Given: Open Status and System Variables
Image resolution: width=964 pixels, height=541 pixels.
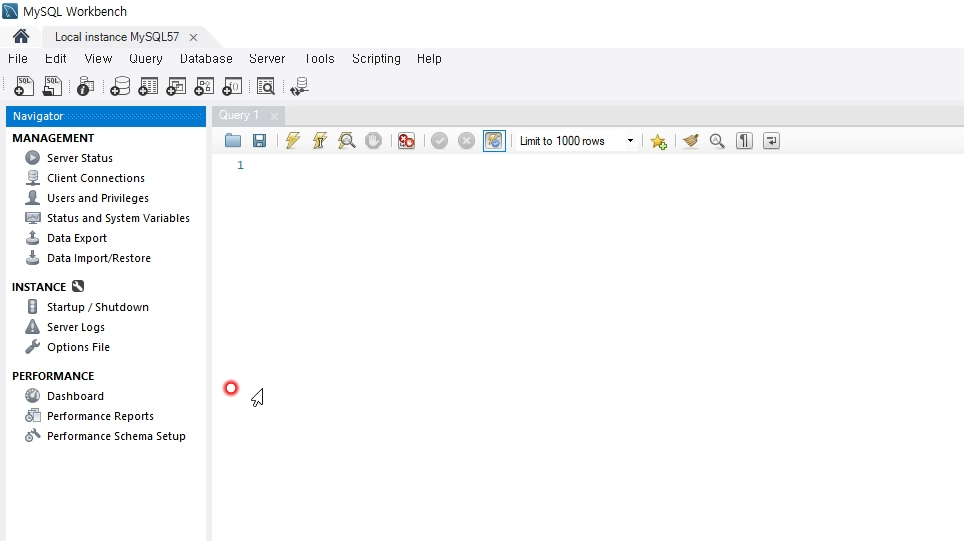Looking at the screenshot, I should click(x=118, y=218).
